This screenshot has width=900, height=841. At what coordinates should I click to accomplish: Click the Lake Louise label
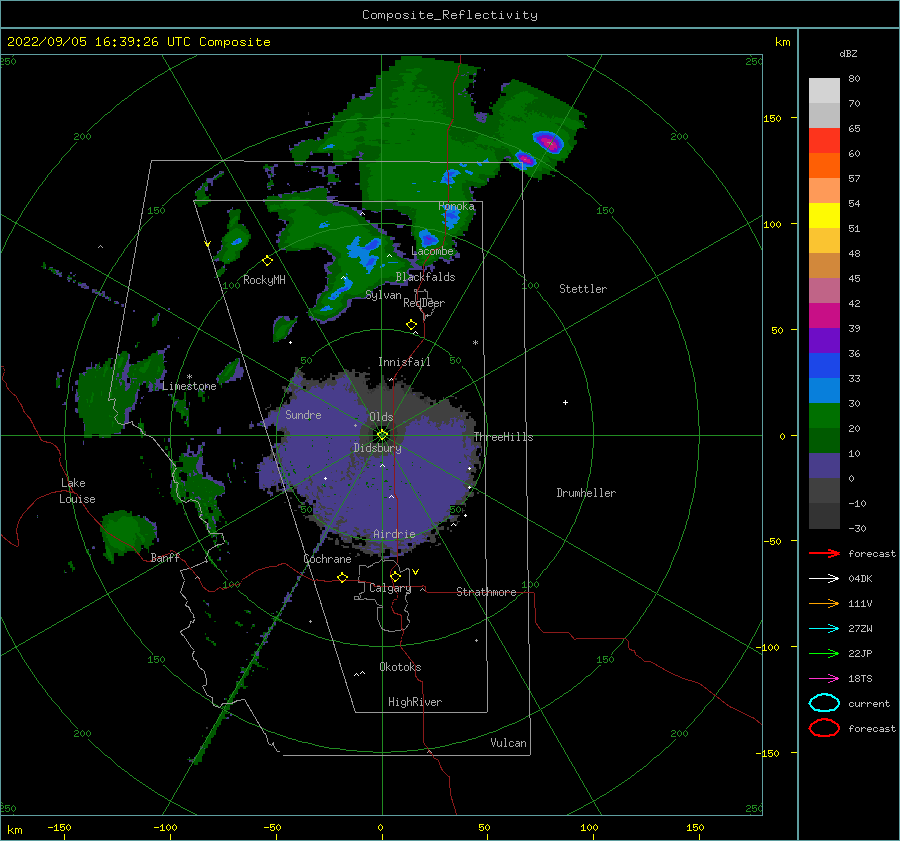77,491
